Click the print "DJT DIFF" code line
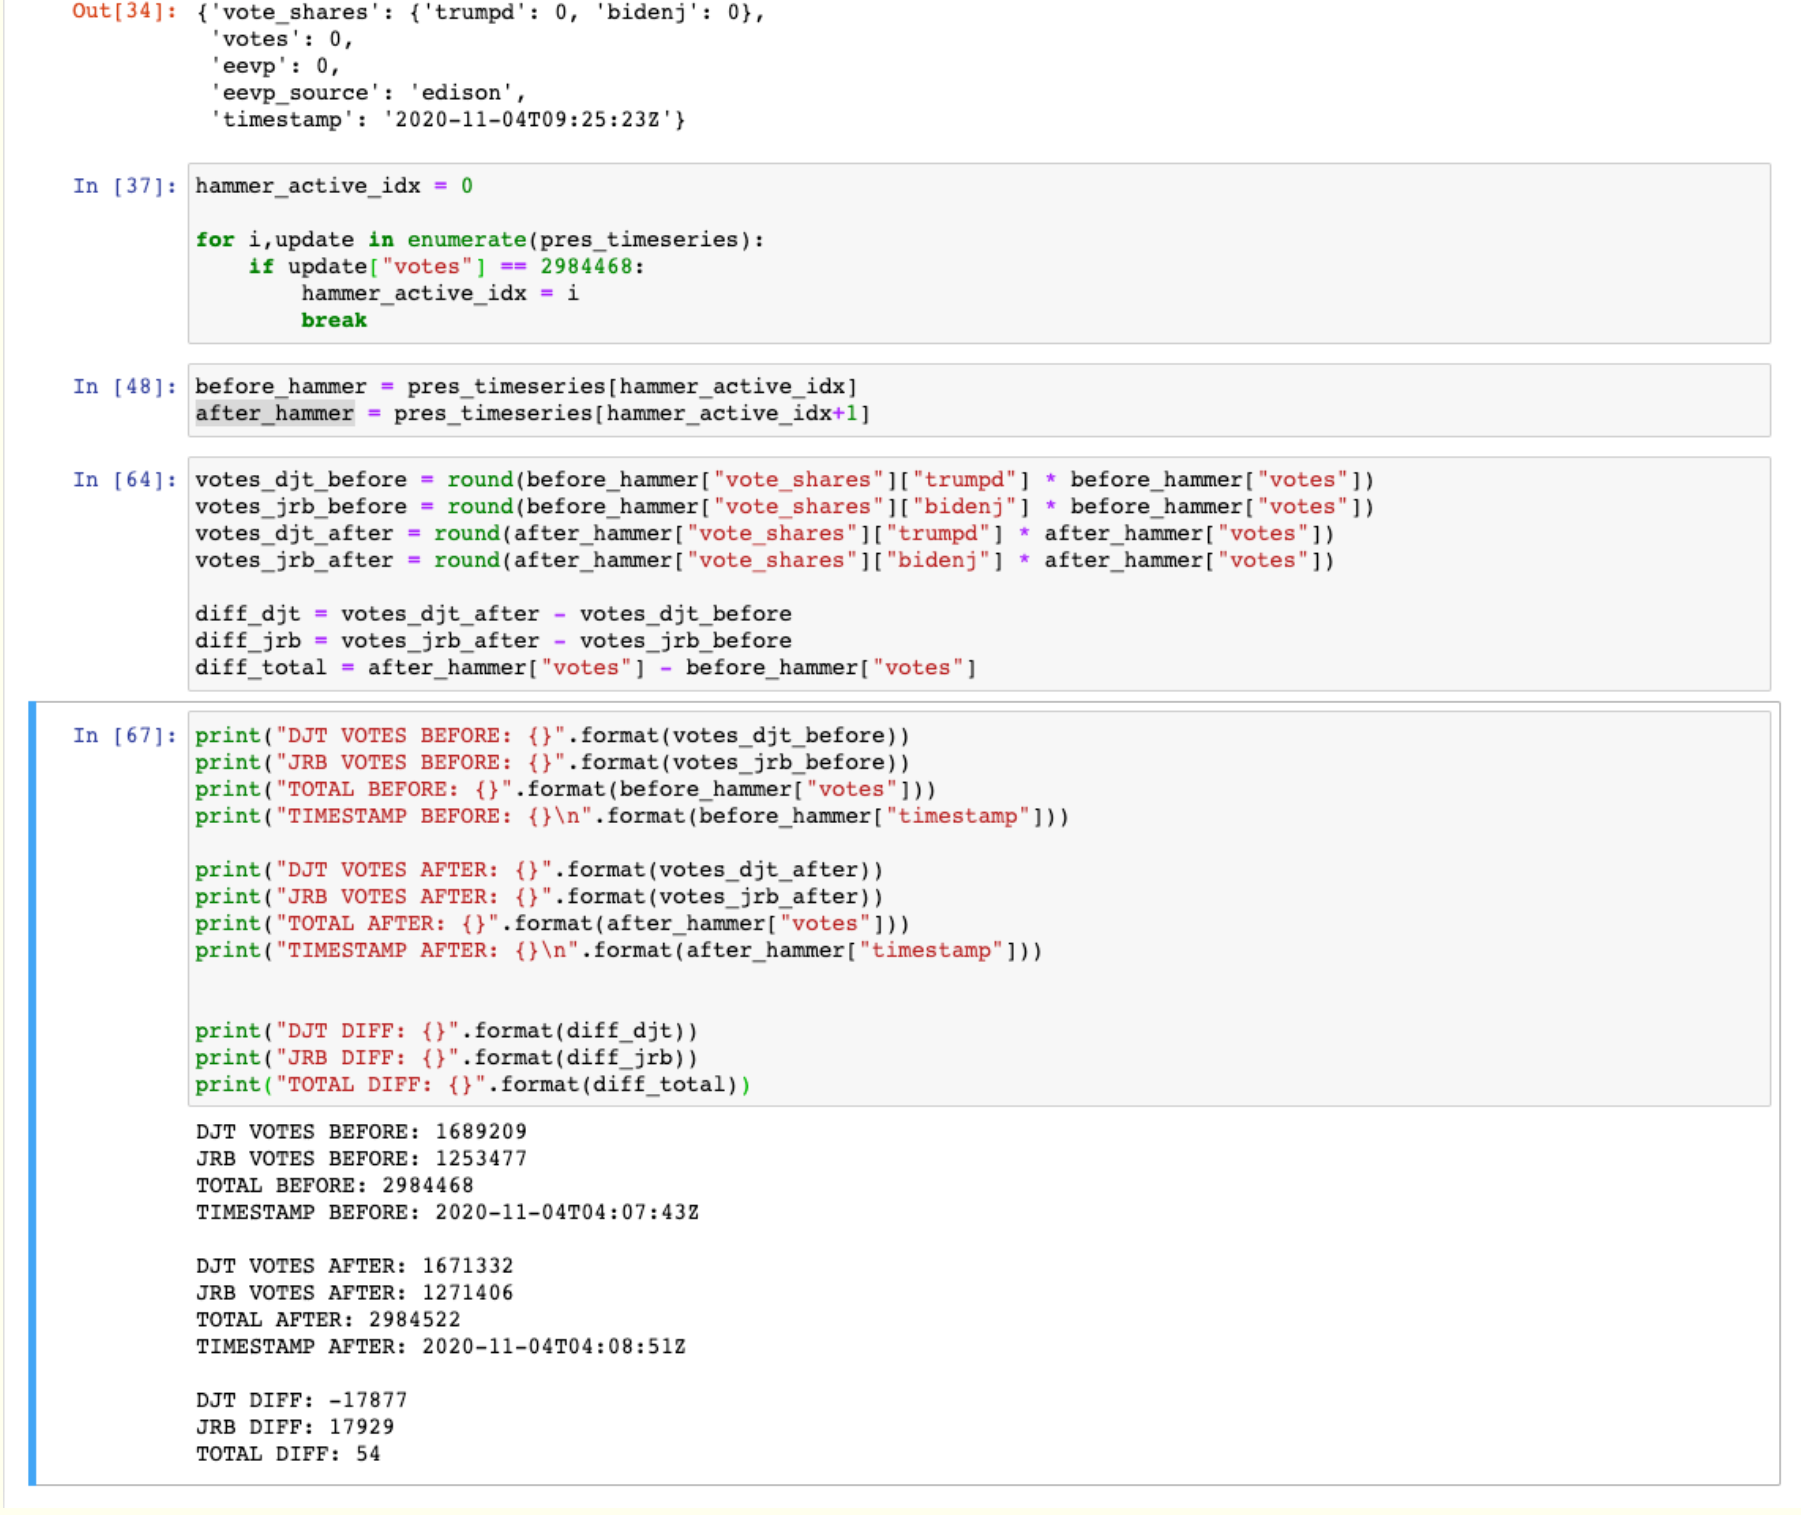 (x=446, y=1031)
